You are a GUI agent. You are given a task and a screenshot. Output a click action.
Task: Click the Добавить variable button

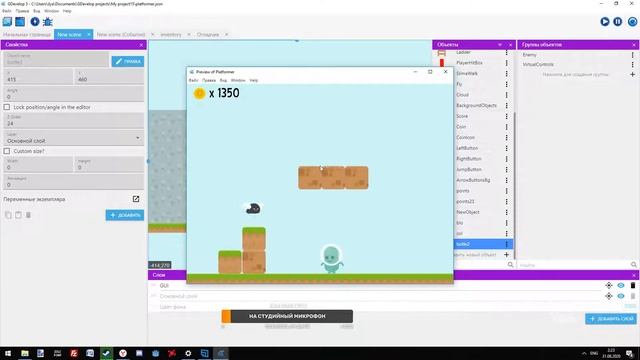coord(125,215)
